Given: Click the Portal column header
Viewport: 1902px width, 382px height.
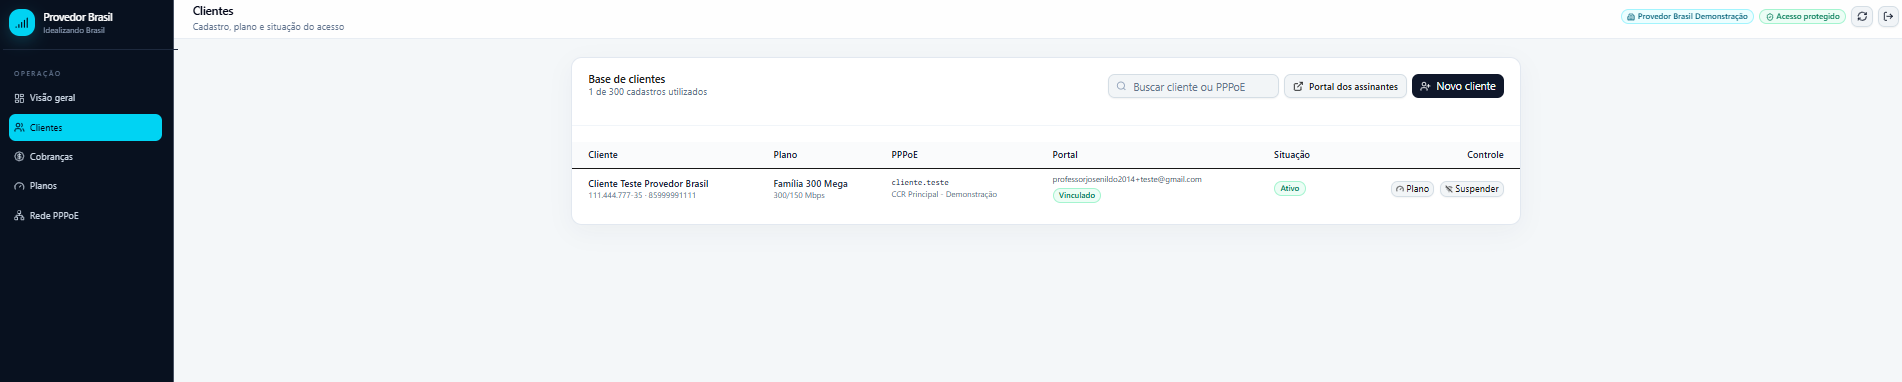Looking at the screenshot, I should click(x=1065, y=155).
